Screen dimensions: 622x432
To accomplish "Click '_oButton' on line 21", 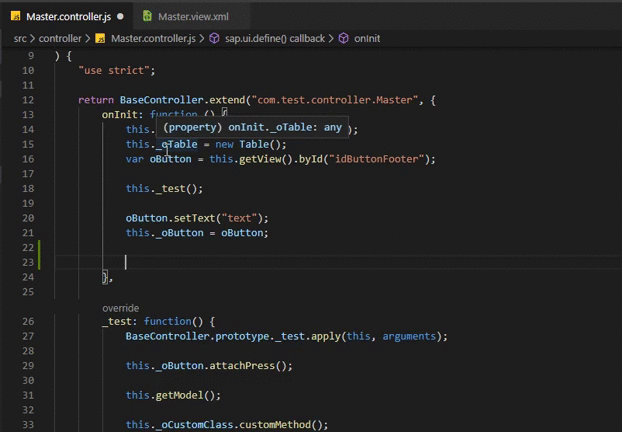I will (x=179, y=233).
